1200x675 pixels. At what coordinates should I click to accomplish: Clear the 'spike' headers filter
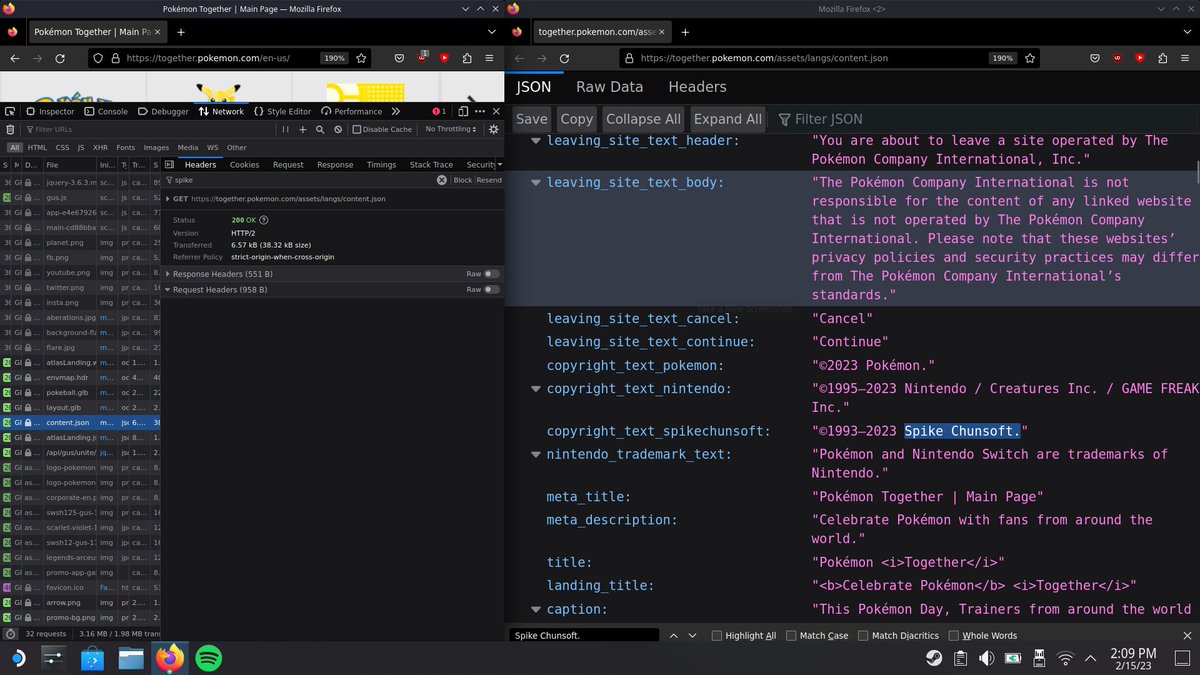pos(441,180)
